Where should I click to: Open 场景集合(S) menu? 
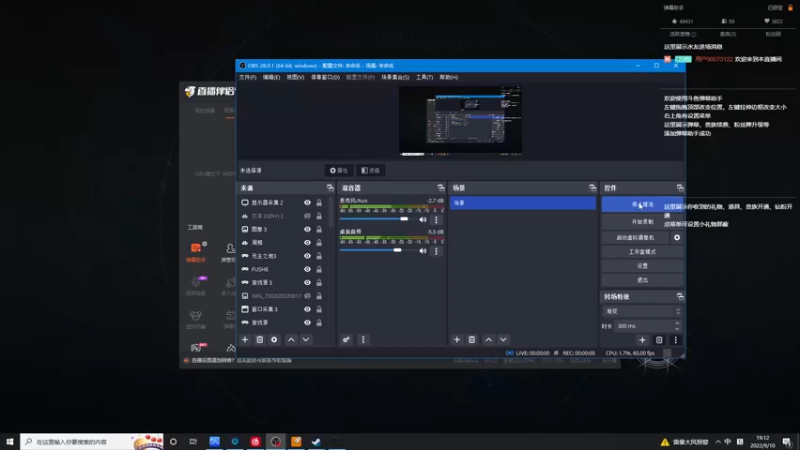click(395, 78)
